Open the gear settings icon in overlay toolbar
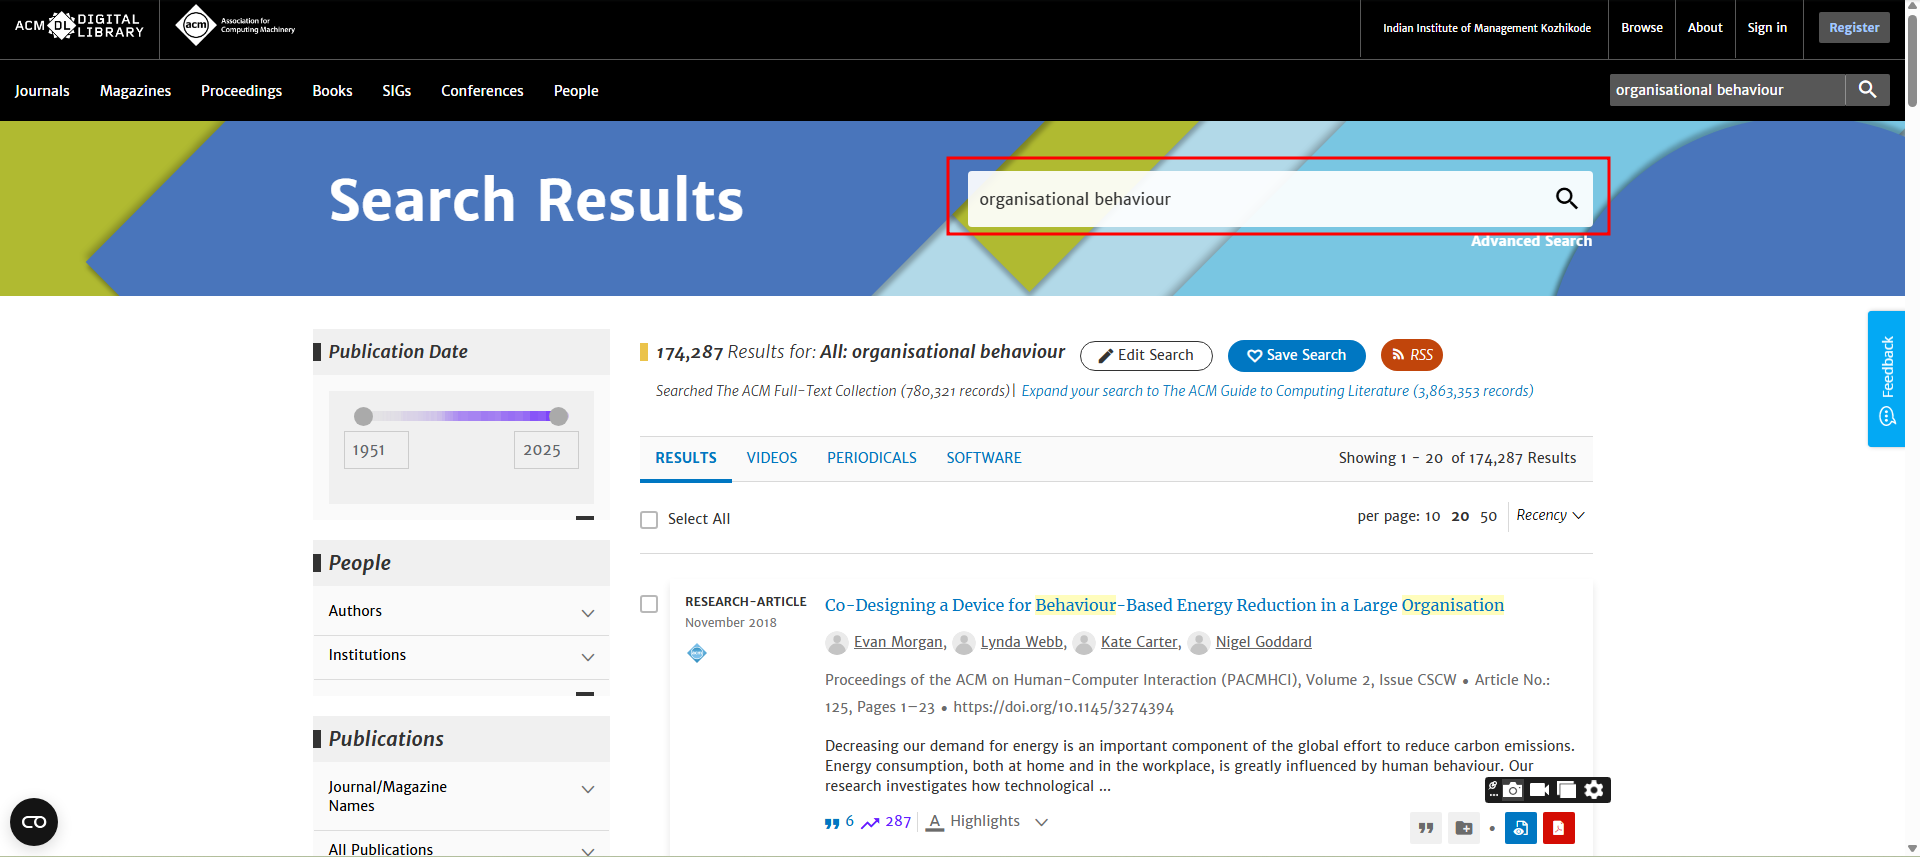1920x857 pixels. click(x=1594, y=790)
